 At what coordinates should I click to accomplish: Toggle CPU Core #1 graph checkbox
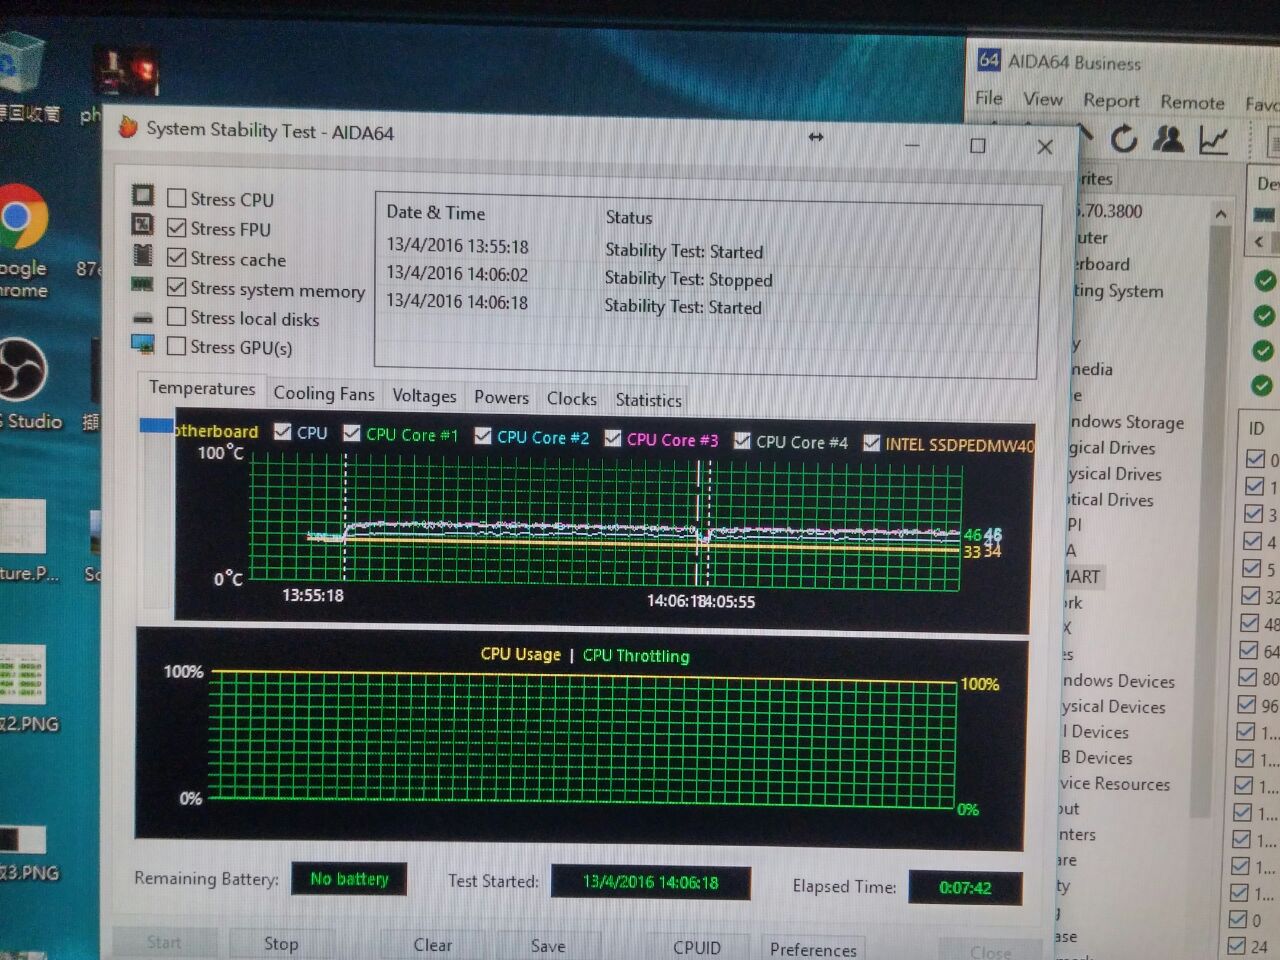click(352, 432)
